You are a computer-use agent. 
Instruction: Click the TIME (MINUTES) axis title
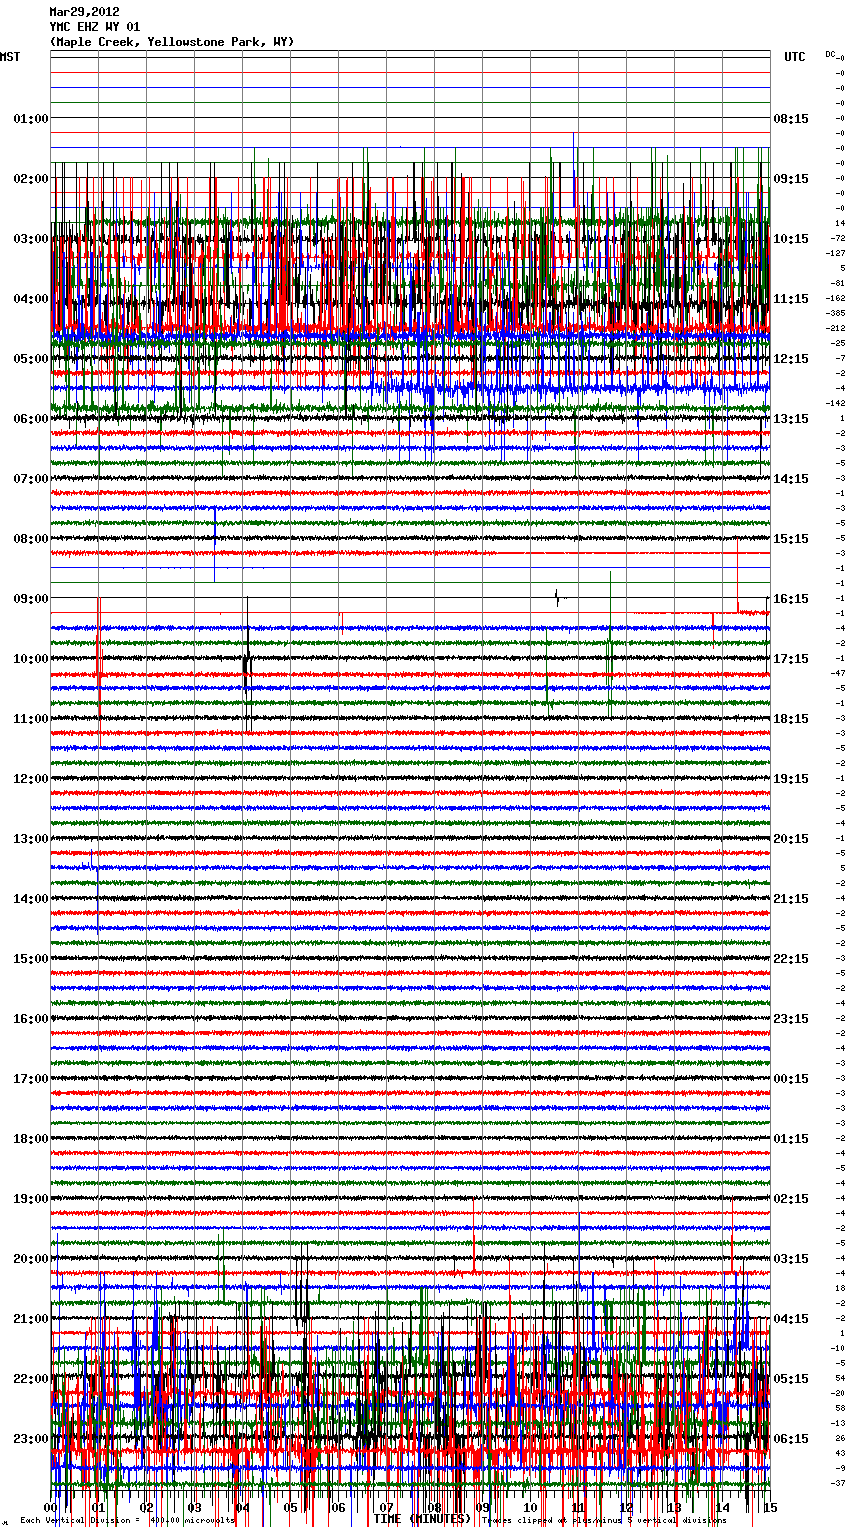[422, 1519]
